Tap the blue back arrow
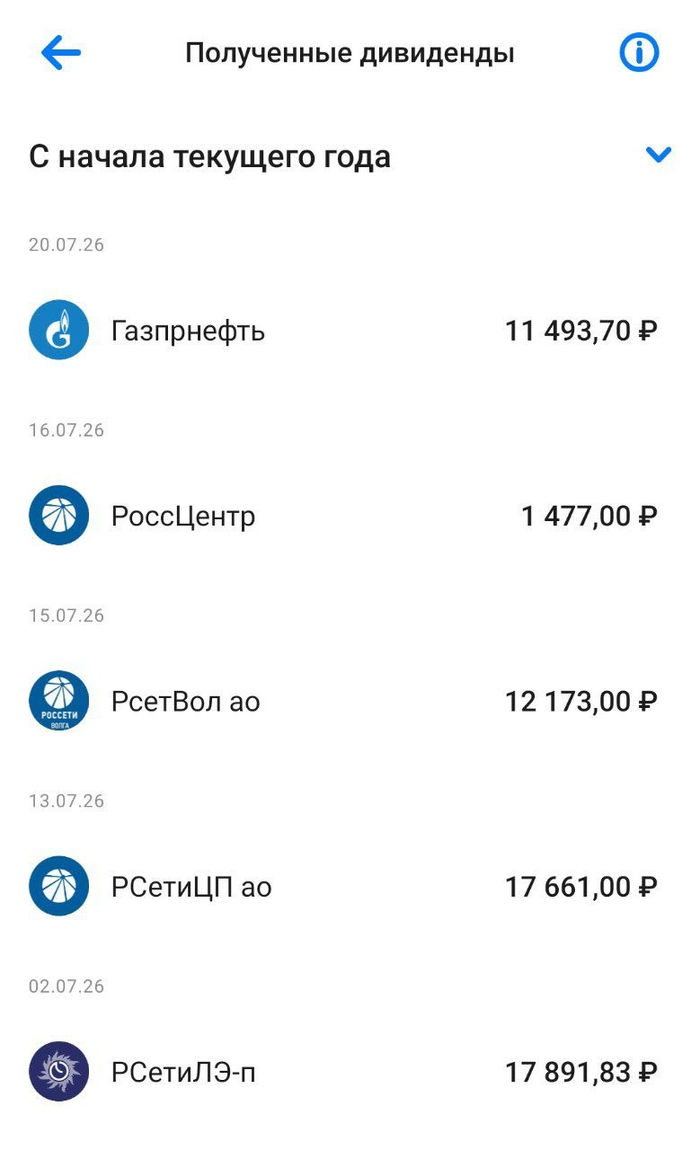This screenshot has height=1150, width=700. click(x=61, y=53)
